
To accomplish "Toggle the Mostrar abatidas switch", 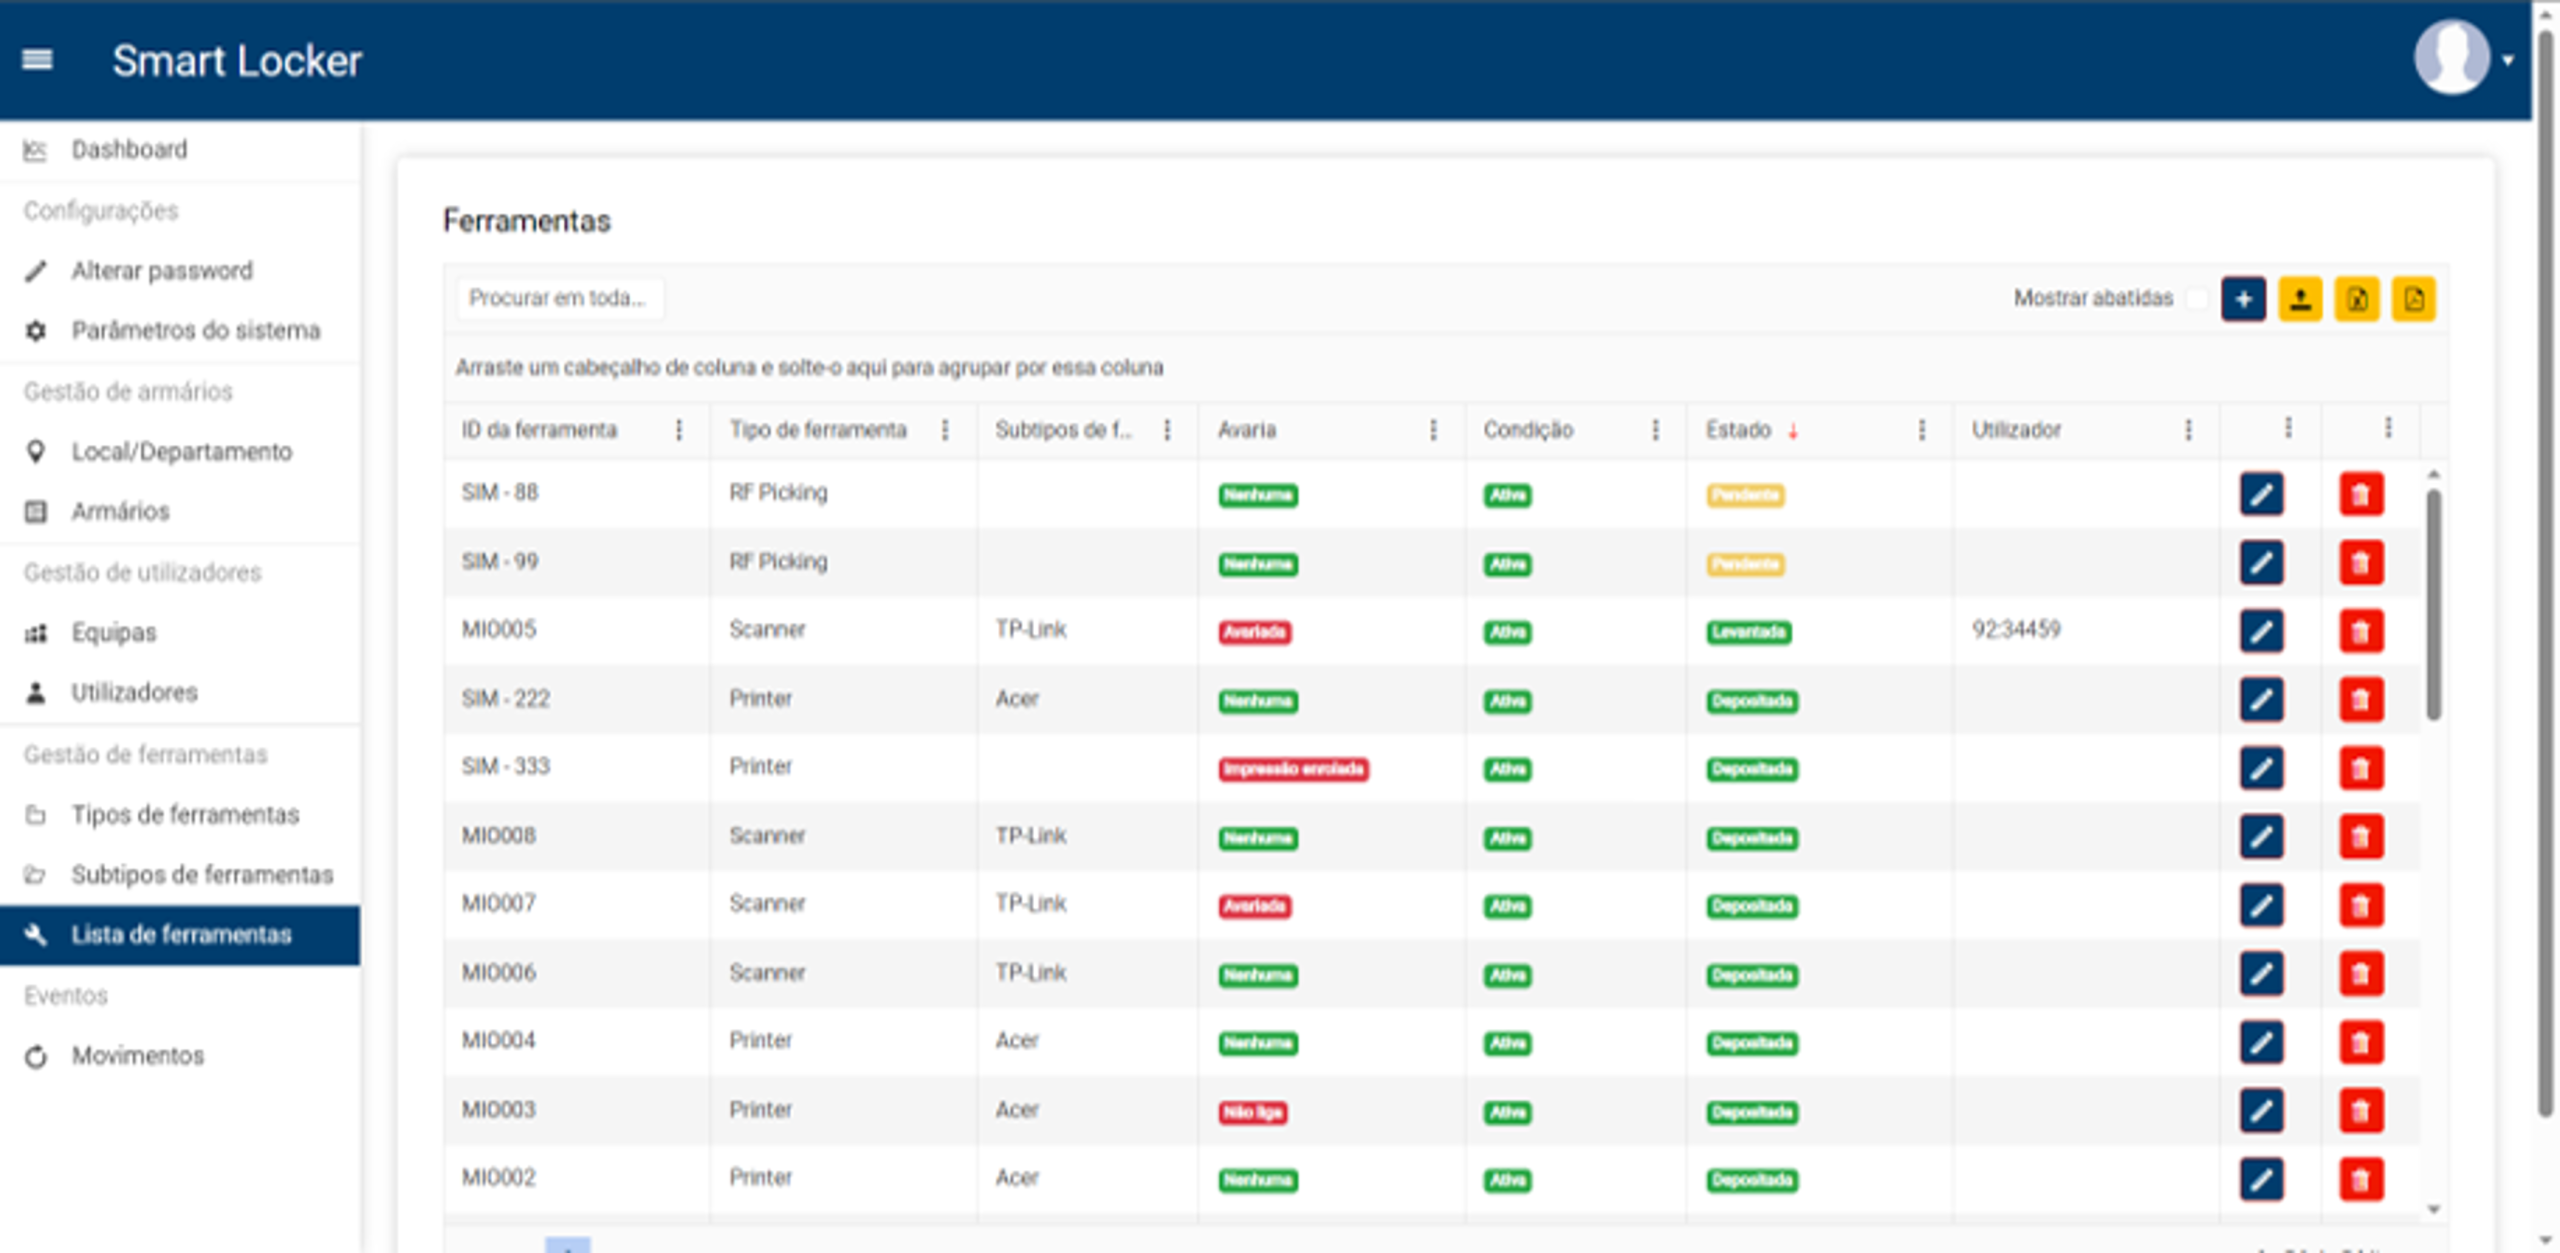I will (x=2196, y=298).
